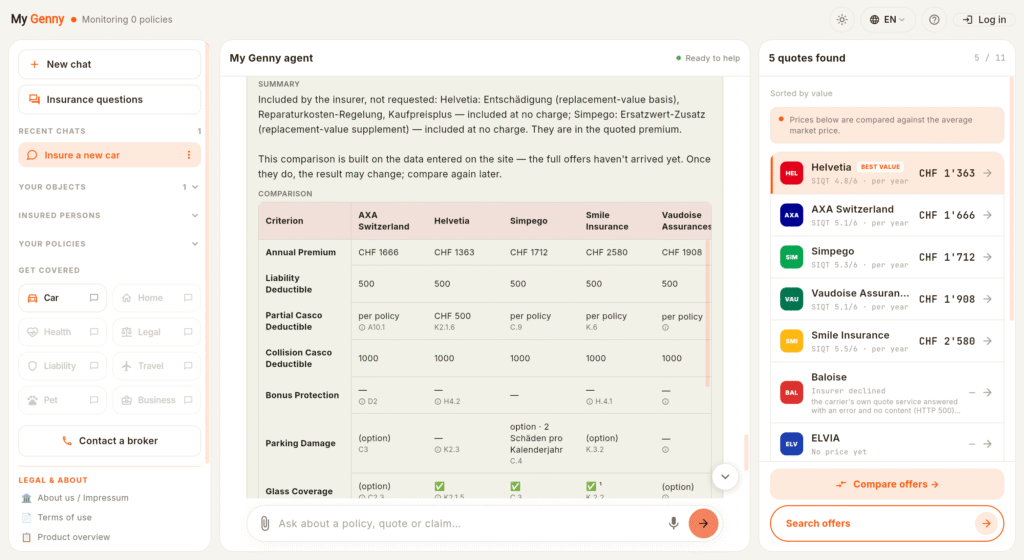The image size is (1024, 560).
Task: Open the Product overview link
Action: pos(74,537)
